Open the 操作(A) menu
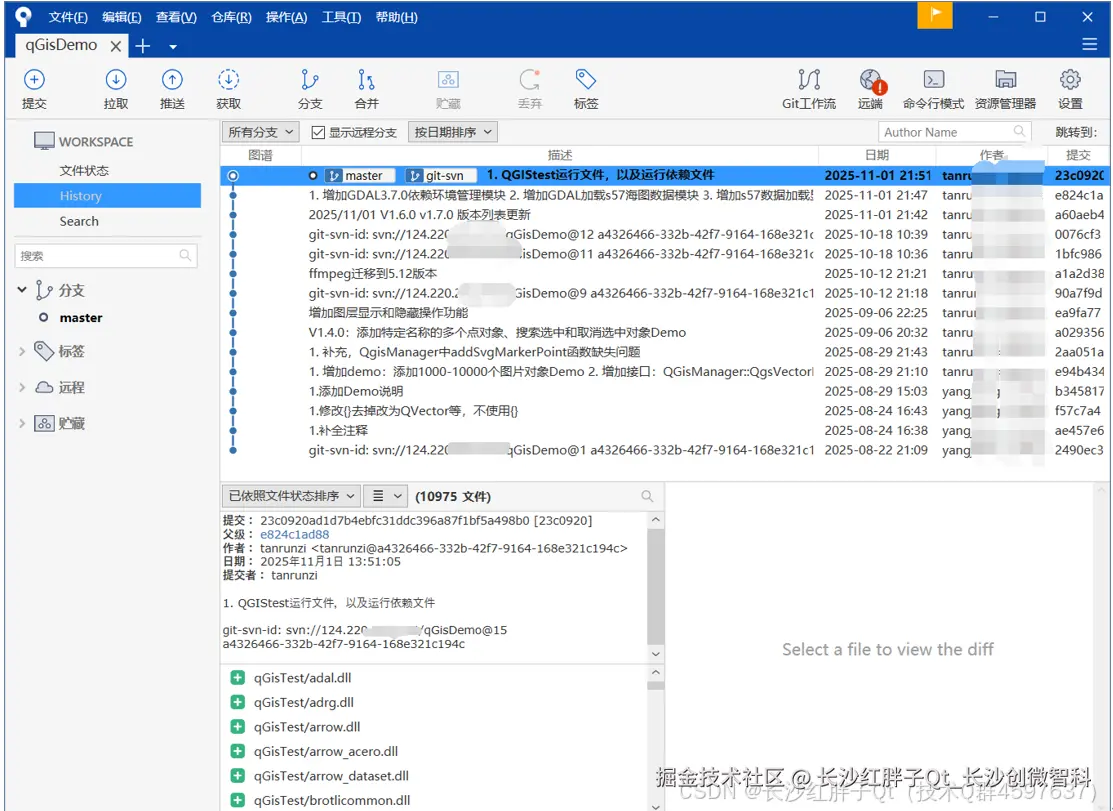Image resolution: width=1113 pixels, height=811 pixels. 286,17
